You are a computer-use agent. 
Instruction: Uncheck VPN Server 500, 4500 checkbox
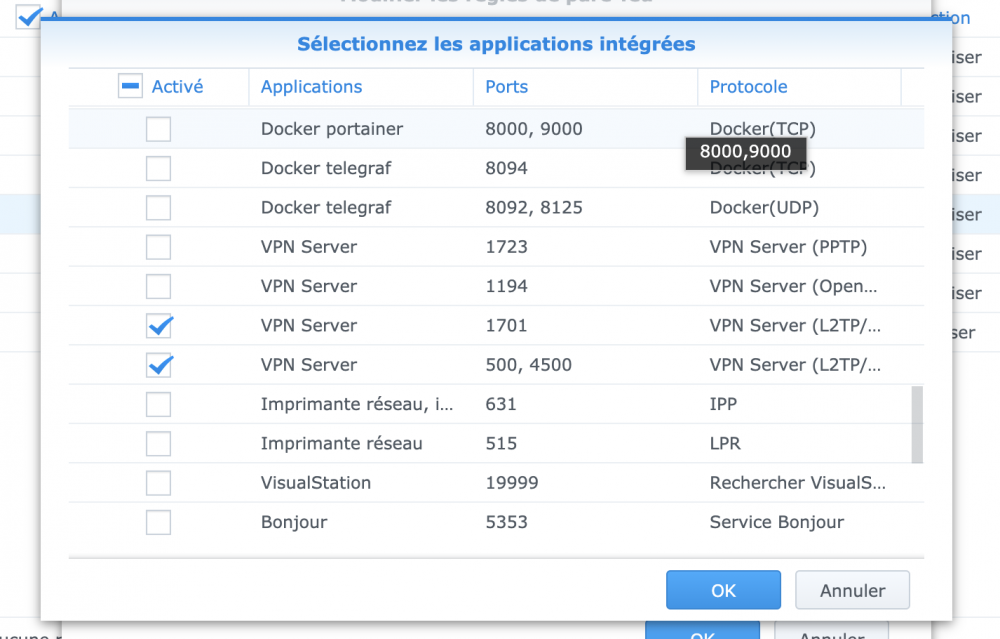pyautogui.click(x=158, y=365)
